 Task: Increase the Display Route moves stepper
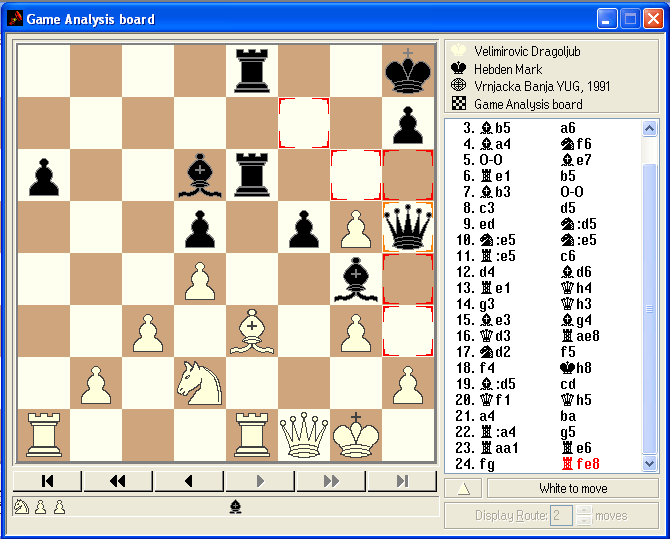tap(585, 510)
